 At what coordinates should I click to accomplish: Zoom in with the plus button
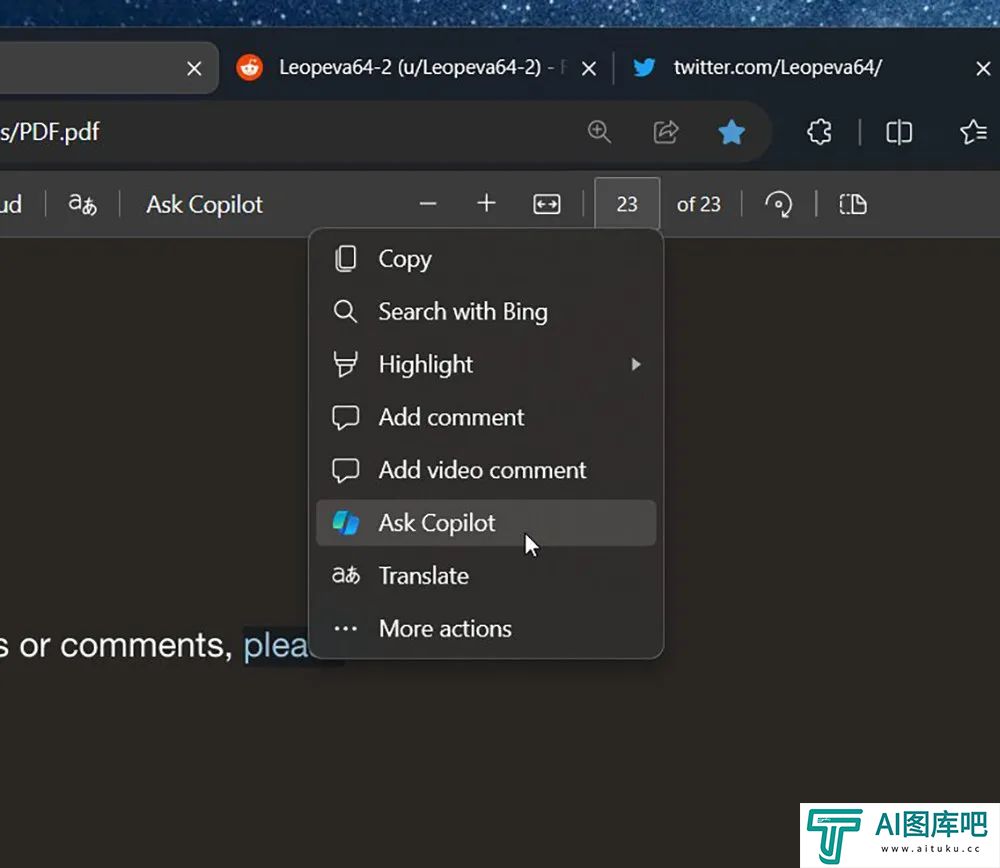(487, 204)
